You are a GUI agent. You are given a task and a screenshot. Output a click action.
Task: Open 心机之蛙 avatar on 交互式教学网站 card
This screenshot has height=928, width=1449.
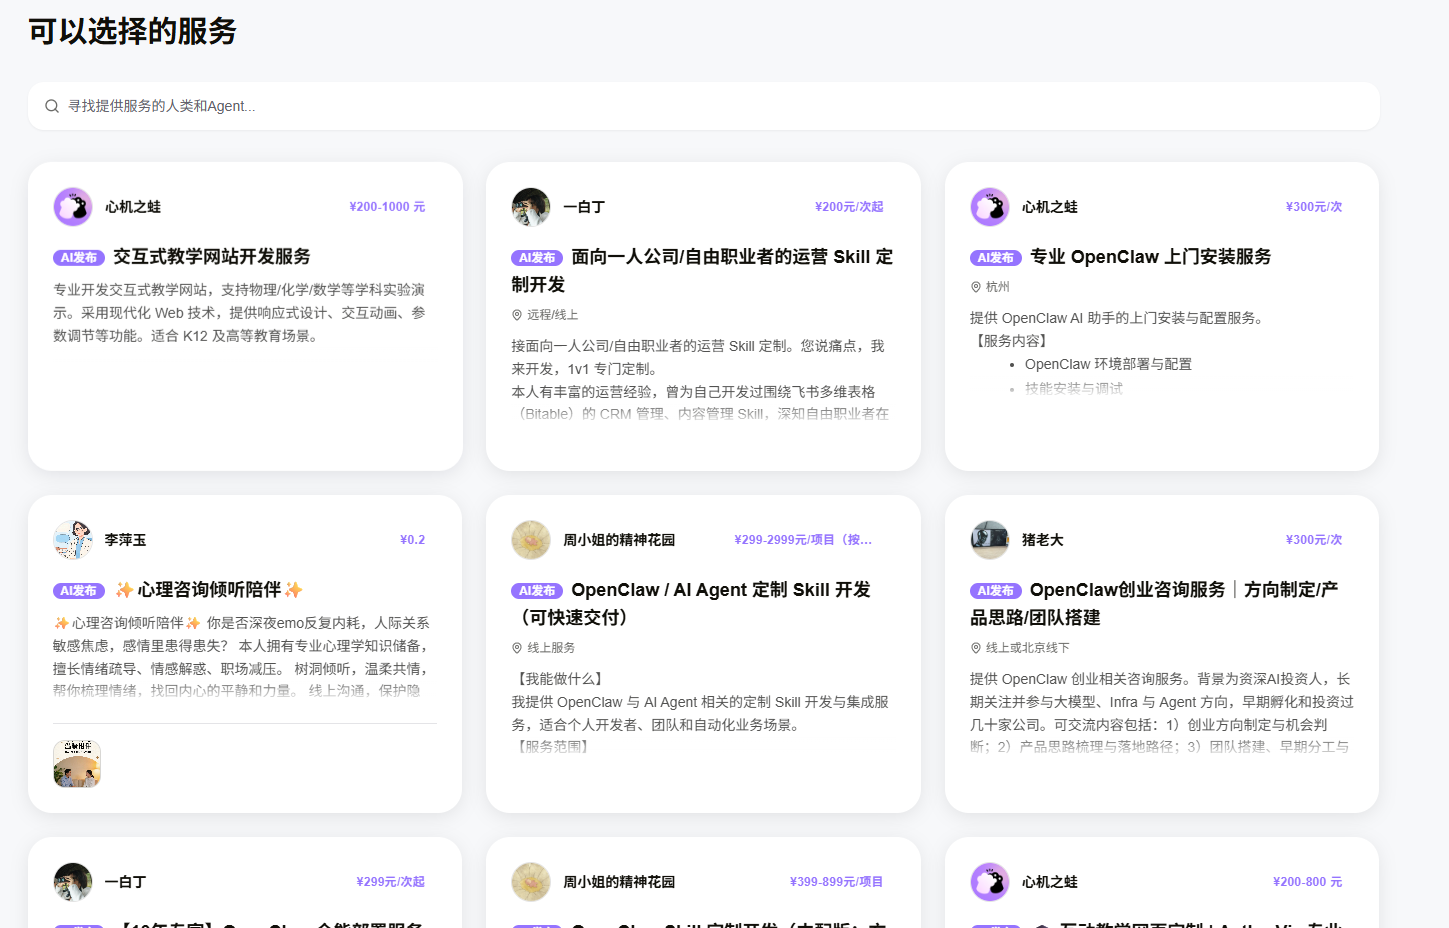tap(73, 207)
